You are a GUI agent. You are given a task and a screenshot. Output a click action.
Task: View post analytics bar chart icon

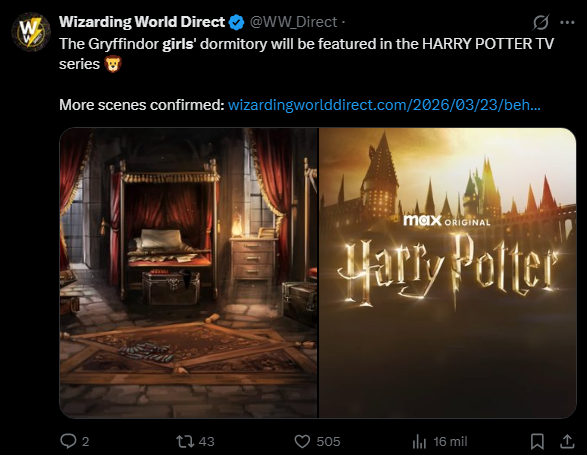click(419, 442)
